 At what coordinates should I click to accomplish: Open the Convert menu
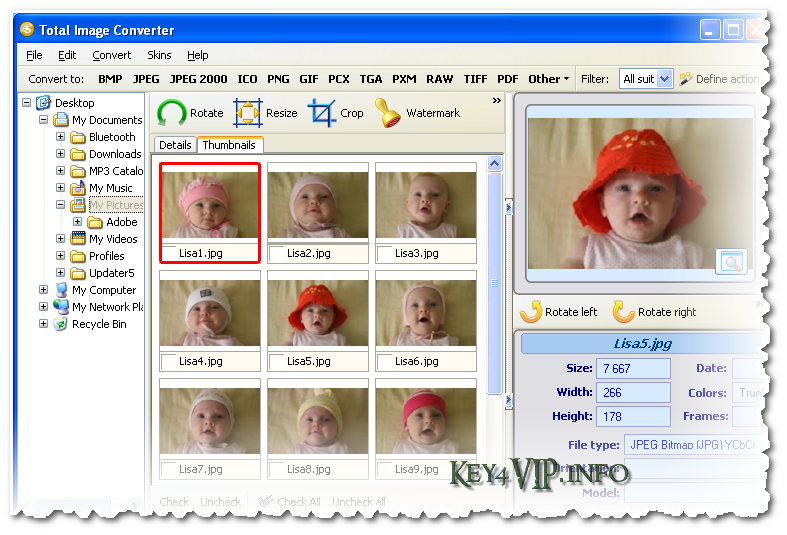111,55
